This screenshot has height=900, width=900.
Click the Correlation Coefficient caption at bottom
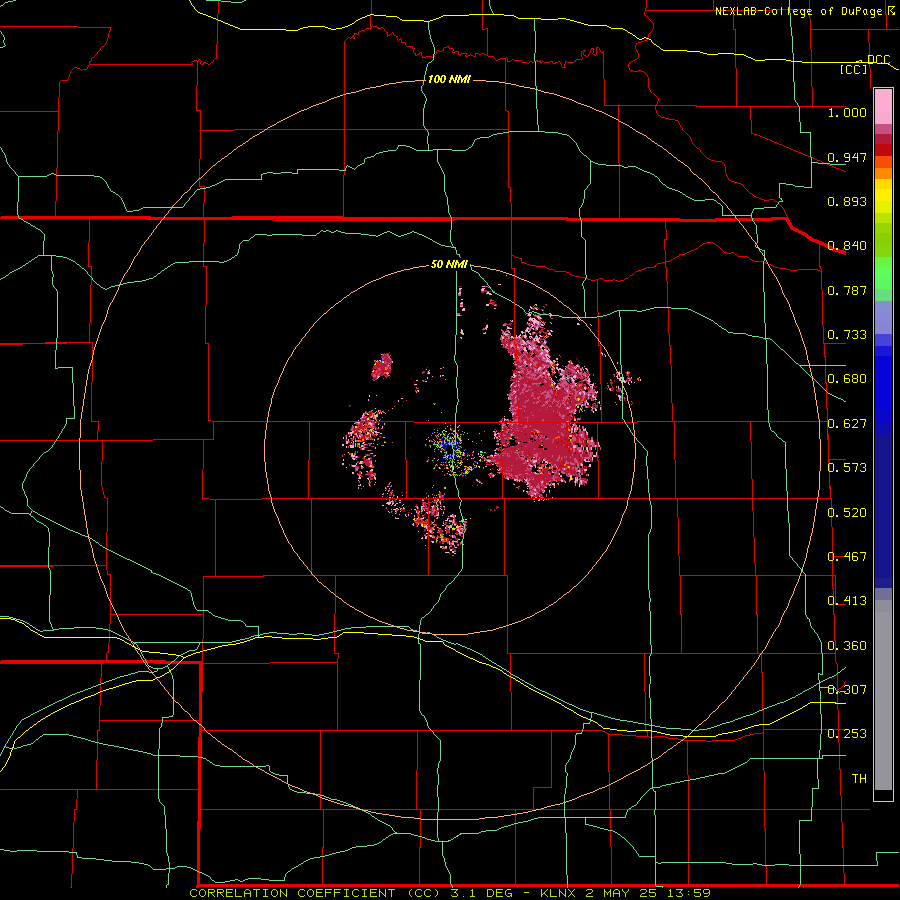(450, 893)
